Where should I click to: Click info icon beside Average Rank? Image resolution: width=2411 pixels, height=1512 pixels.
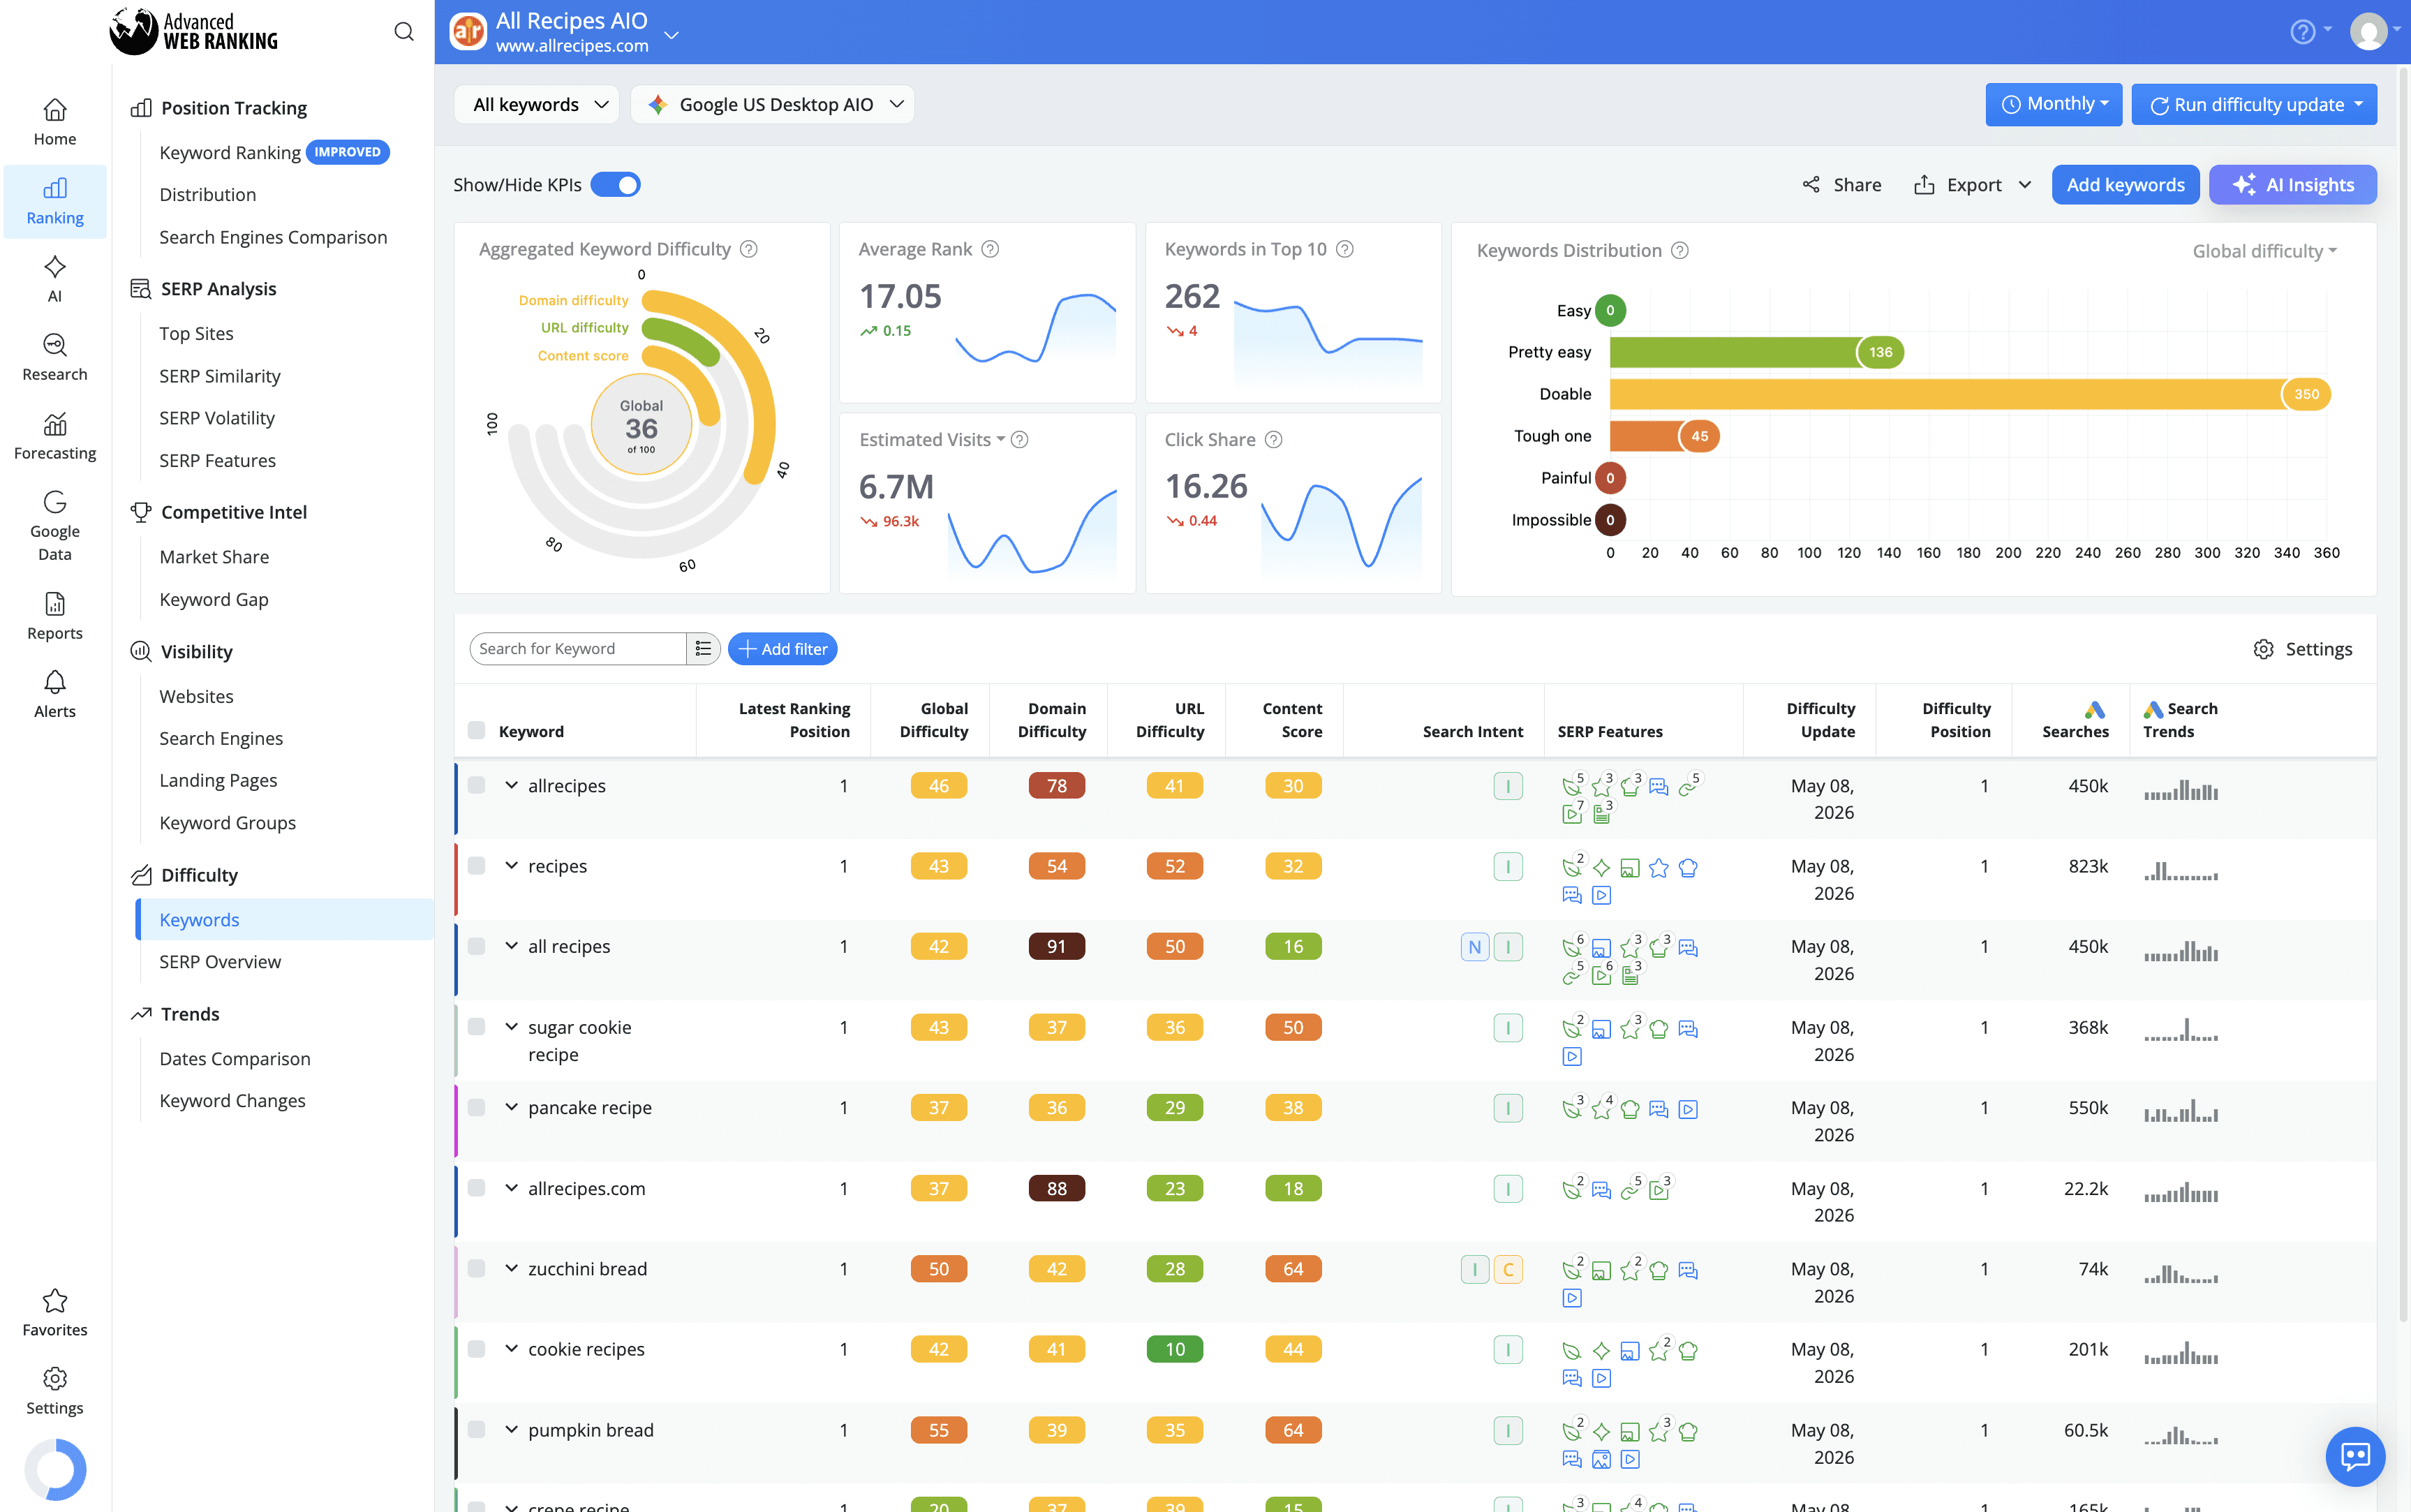pos(990,249)
